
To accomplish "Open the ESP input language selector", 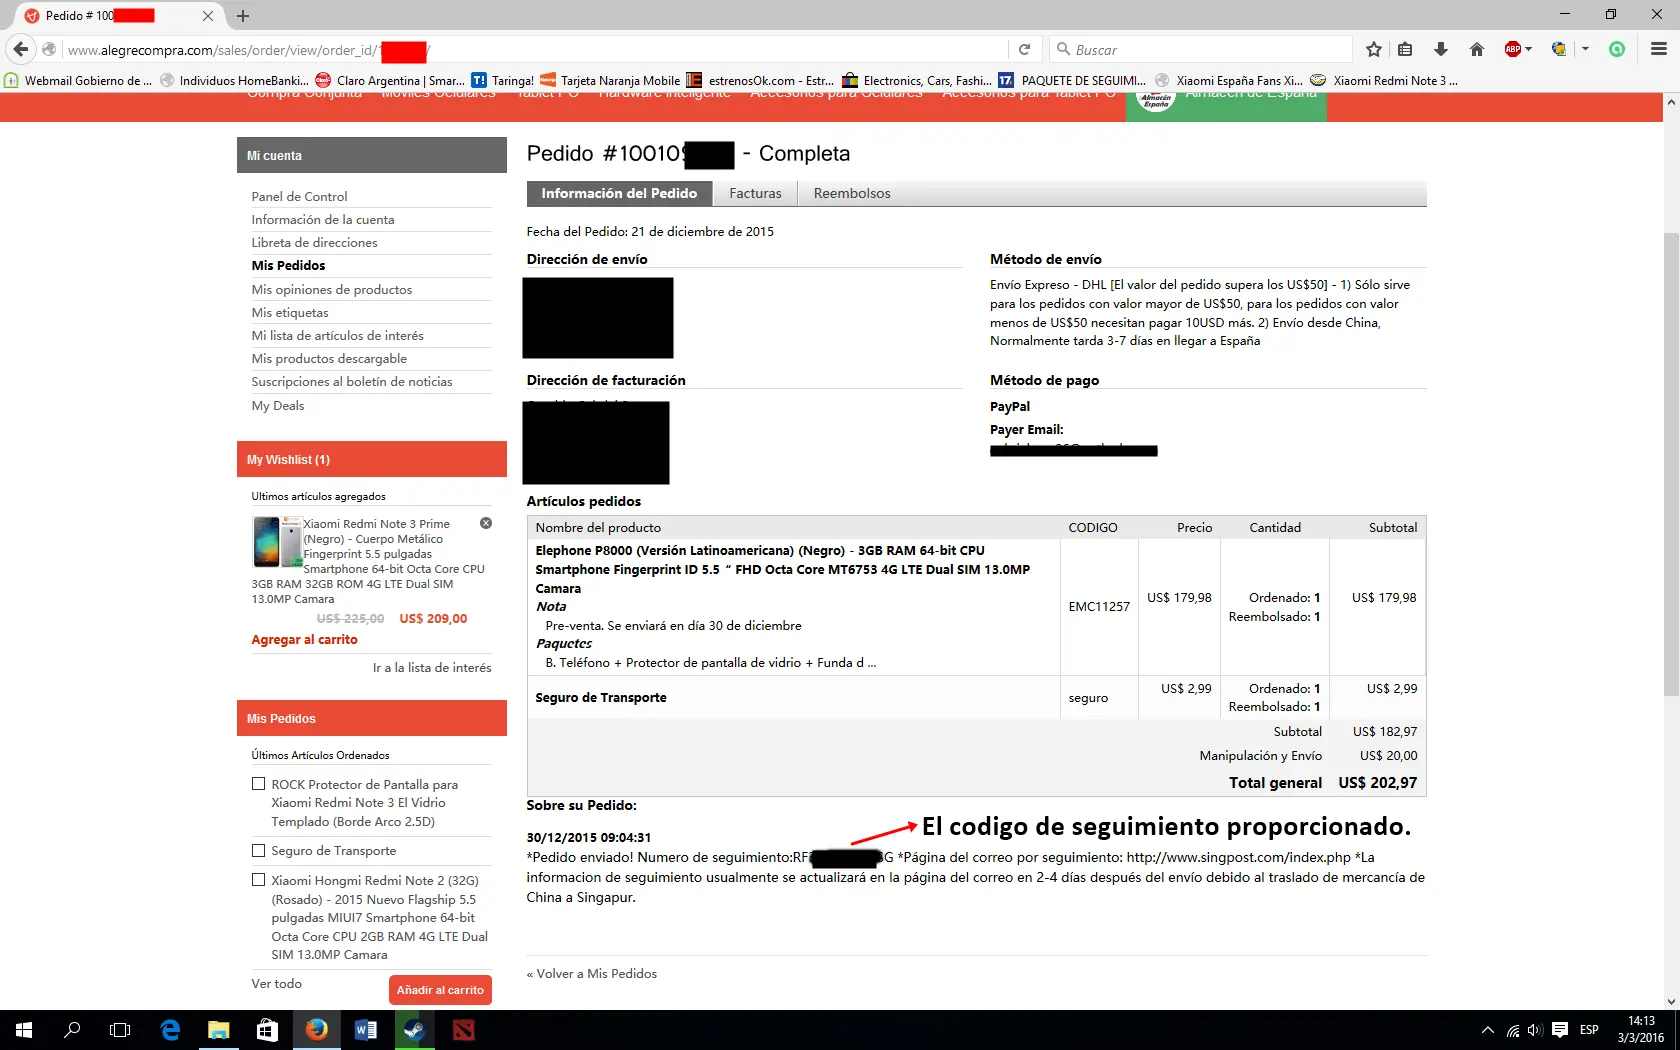I will (x=1589, y=1030).
